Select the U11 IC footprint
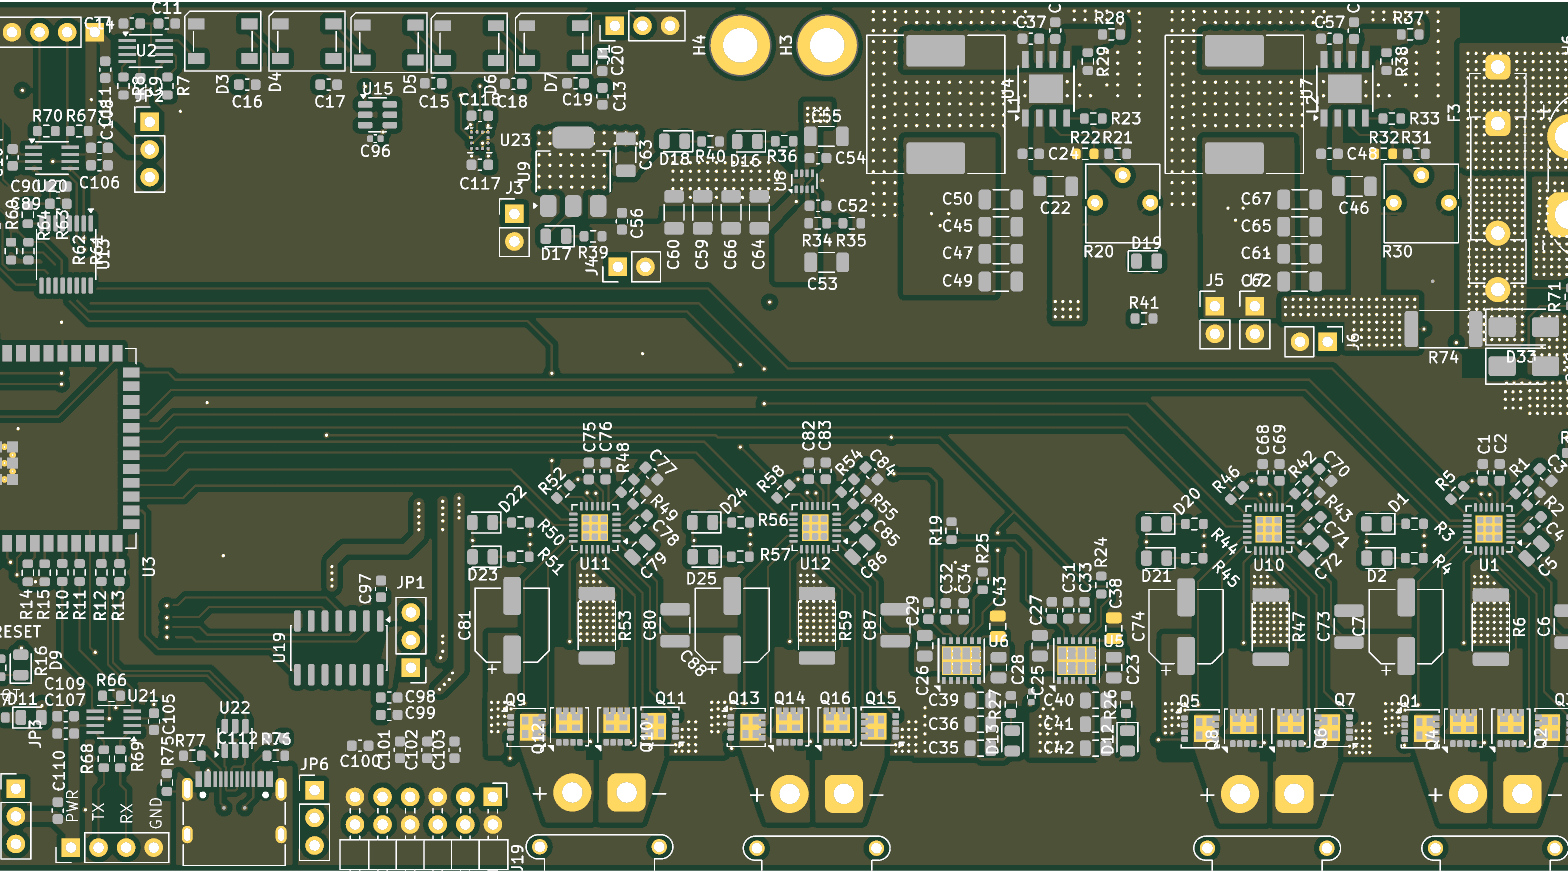Viewport: 1568px width, 872px height. coord(594,527)
